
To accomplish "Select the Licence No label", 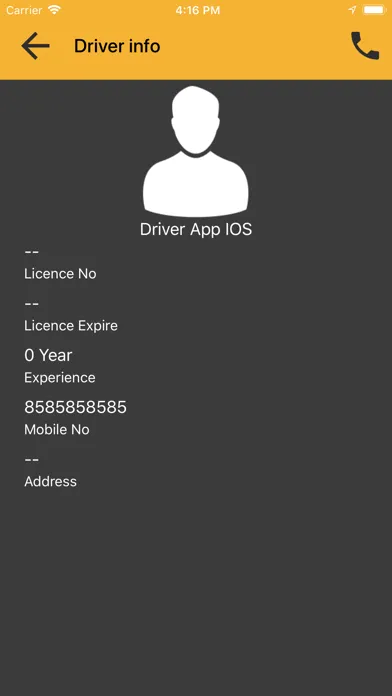I will point(60,274).
